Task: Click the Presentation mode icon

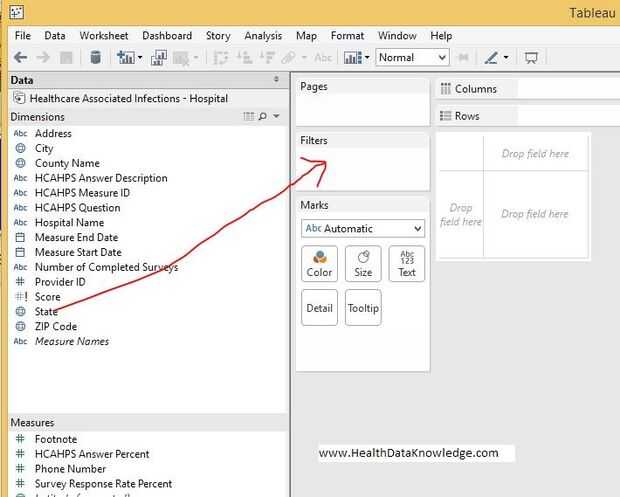Action: point(531,58)
